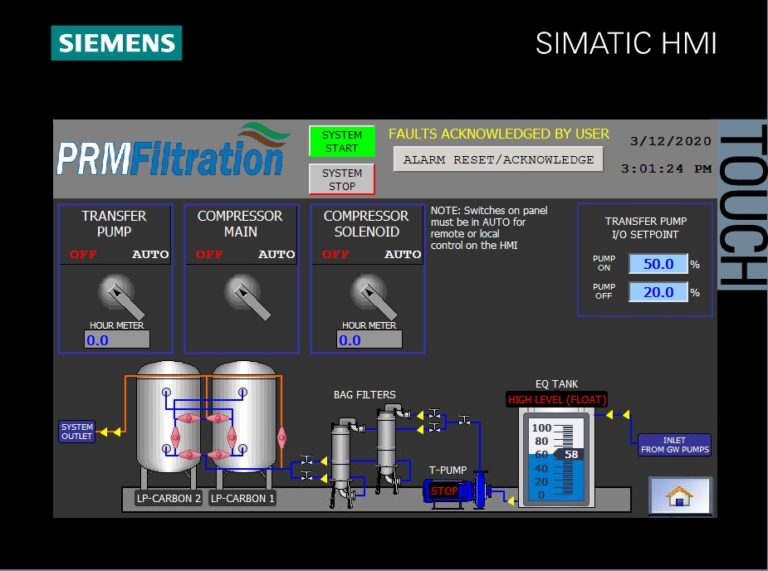Click the T-PUMP pump icon
This screenshot has height=571, width=768.
(457, 490)
